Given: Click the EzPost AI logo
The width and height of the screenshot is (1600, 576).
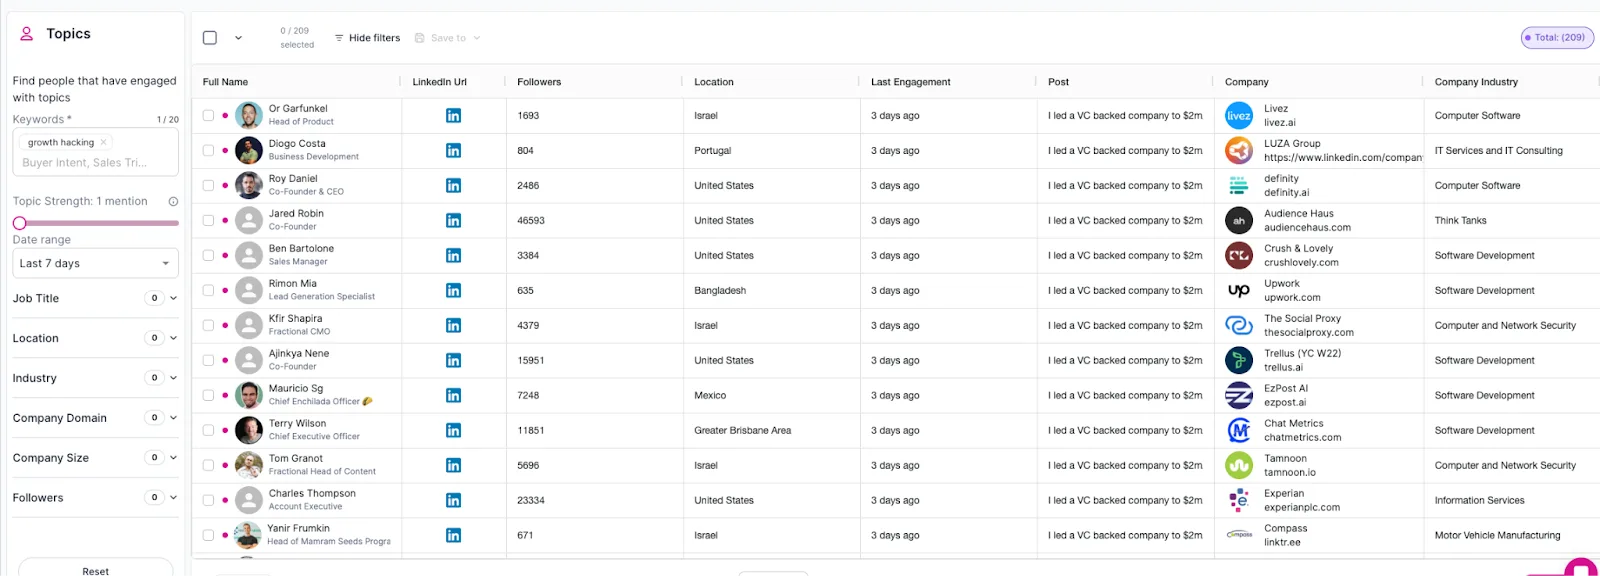Looking at the screenshot, I should [1239, 396].
